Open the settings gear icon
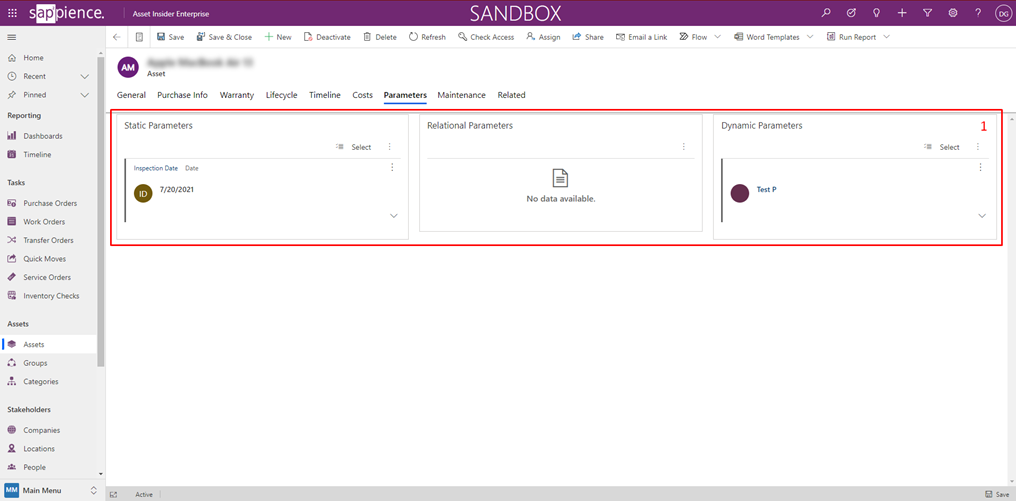 click(953, 13)
